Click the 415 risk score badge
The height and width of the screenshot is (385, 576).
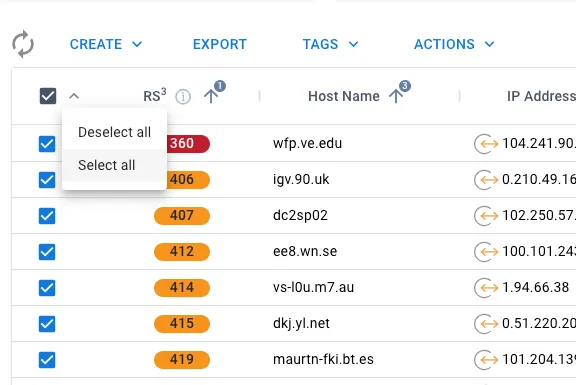tap(182, 324)
